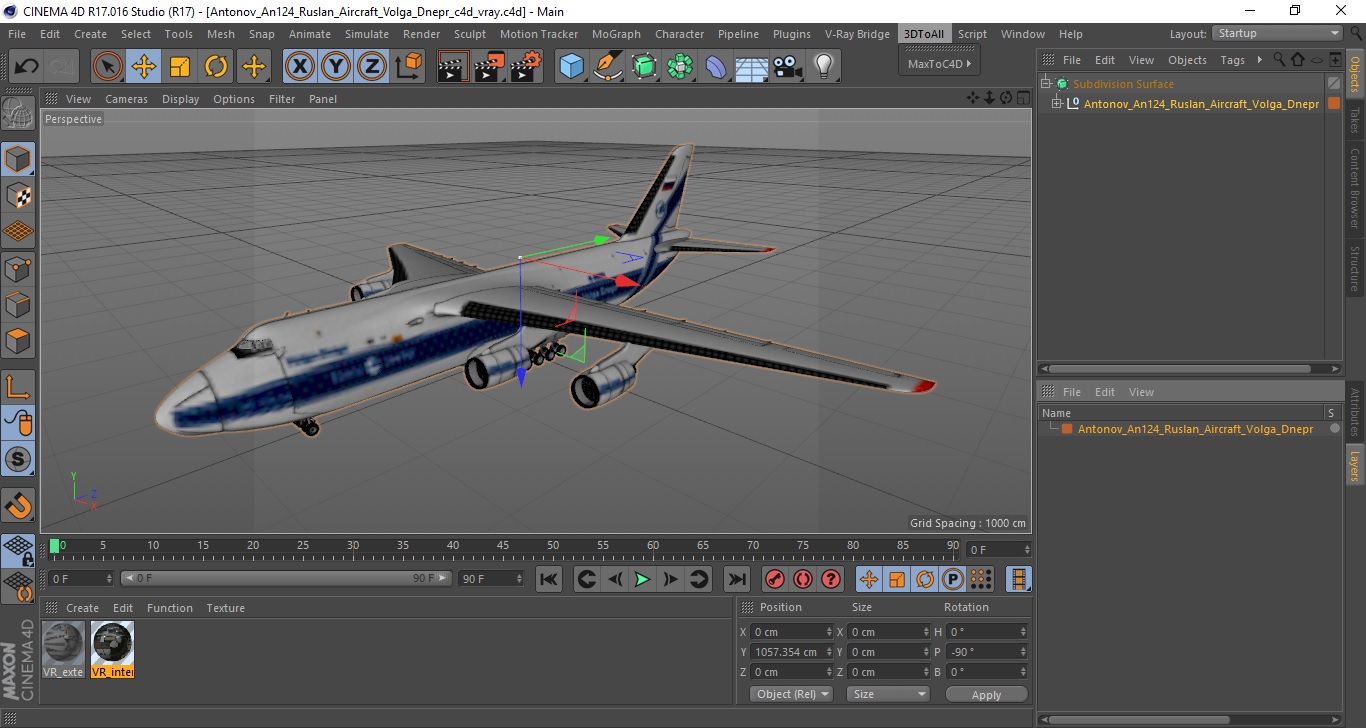Step the Y position 1057.354 cm spinner
This screenshot has height=728, width=1366.
829,652
